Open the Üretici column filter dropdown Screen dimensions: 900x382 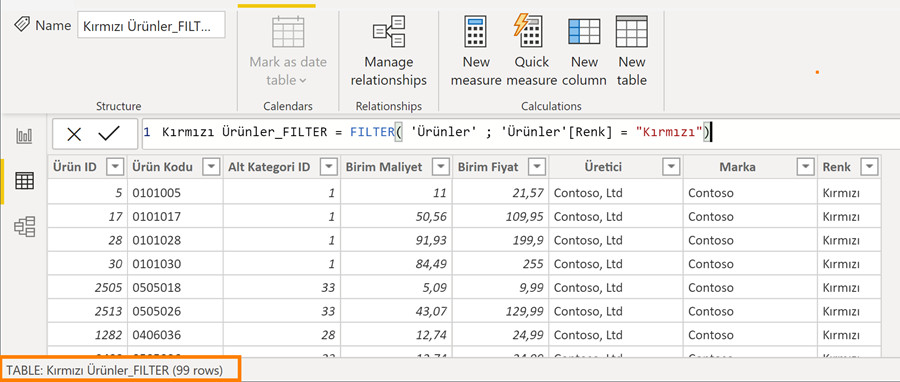point(670,167)
